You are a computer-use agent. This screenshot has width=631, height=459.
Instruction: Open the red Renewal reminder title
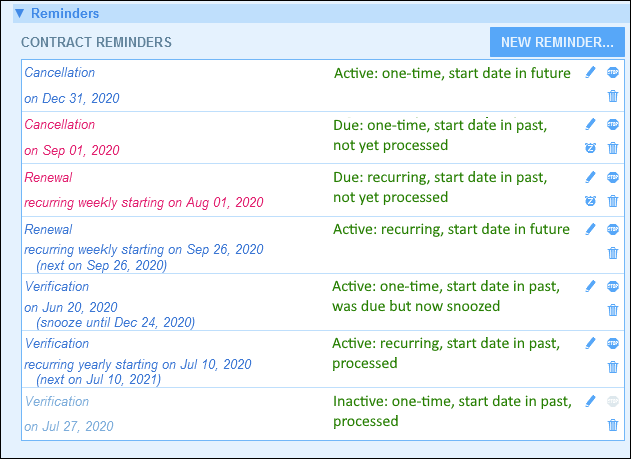[x=48, y=177]
